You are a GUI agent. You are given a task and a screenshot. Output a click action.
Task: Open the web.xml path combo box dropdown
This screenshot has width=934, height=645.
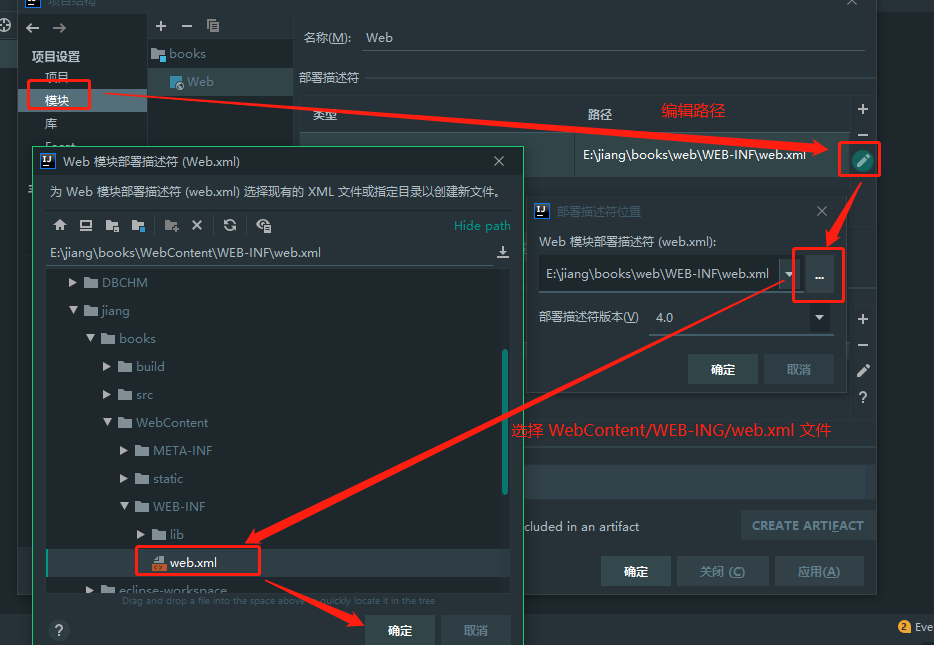pos(789,272)
